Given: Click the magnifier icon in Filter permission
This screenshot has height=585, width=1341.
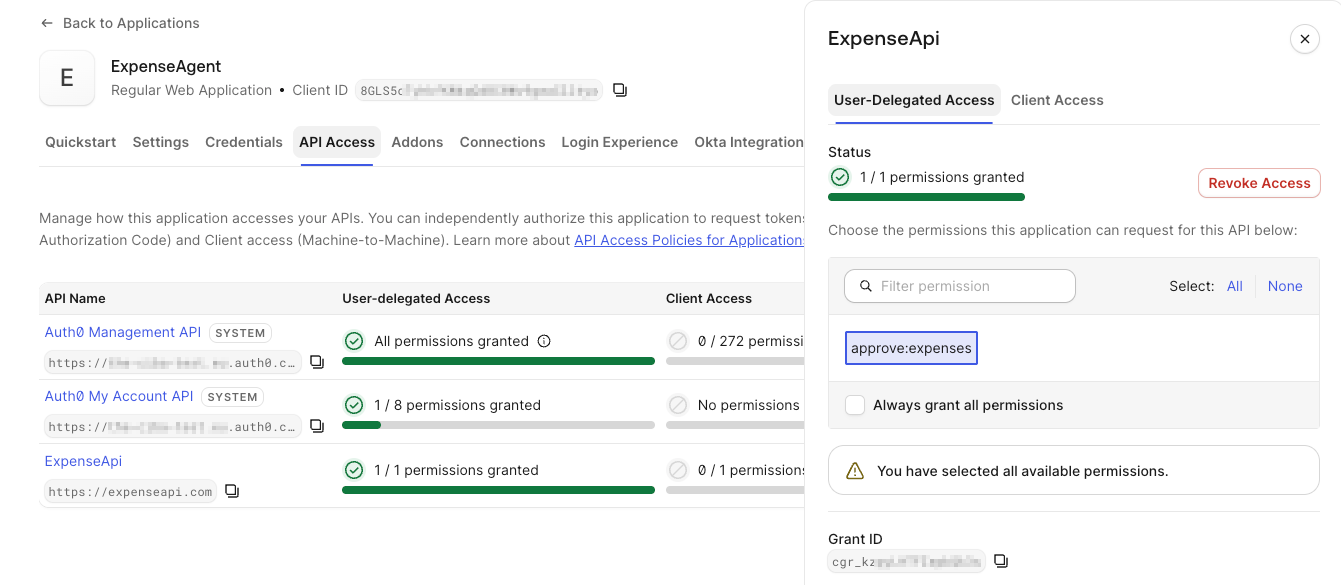Looking at the screenshot, I should (x=866, y=286).
